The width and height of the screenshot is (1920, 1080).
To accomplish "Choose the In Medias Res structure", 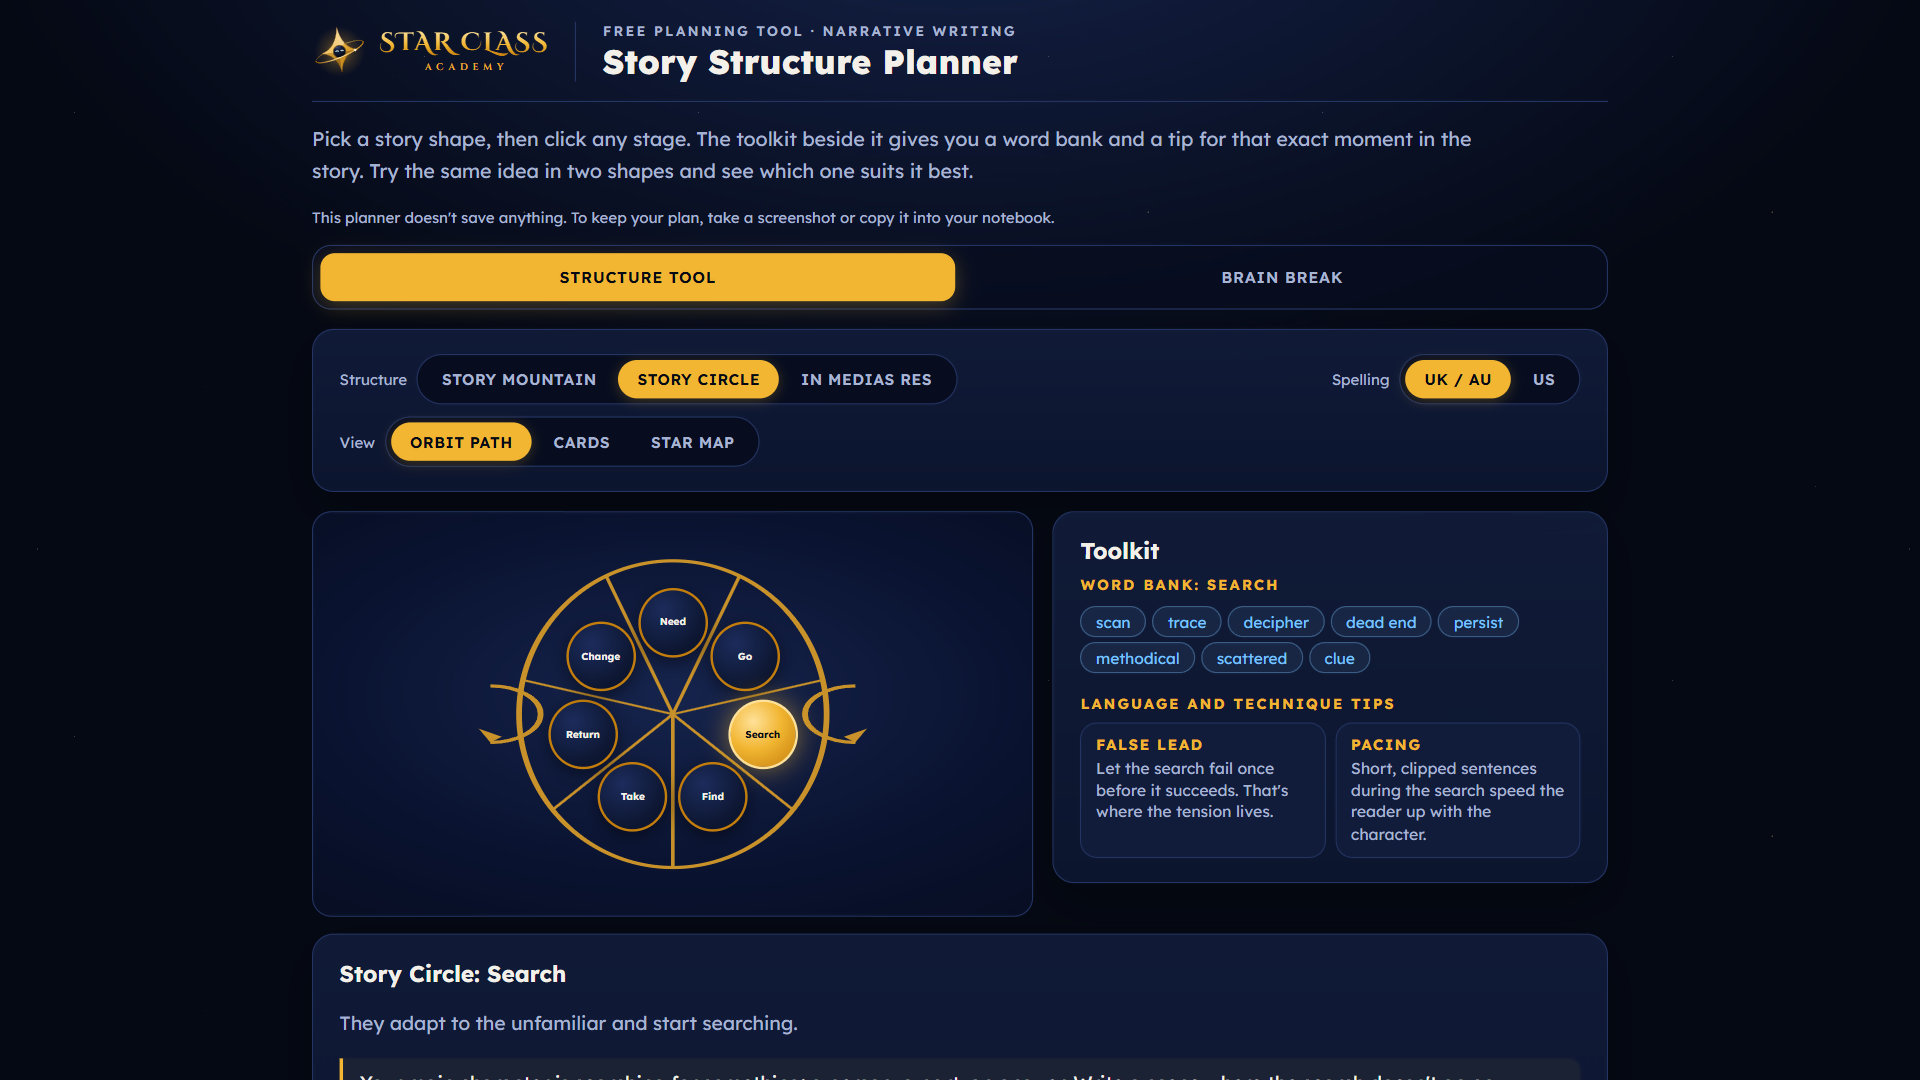I will [866, 380].
